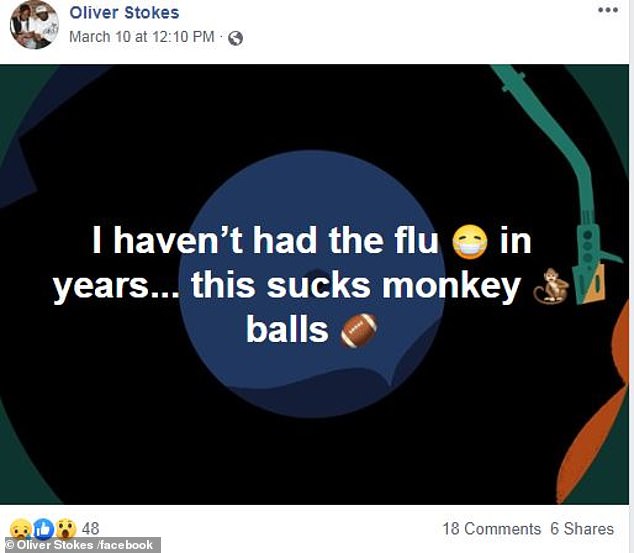The width and height of the screenshot is (634, 553).
Task: Click the monkey emoji in post
Action: pos(548,286)
